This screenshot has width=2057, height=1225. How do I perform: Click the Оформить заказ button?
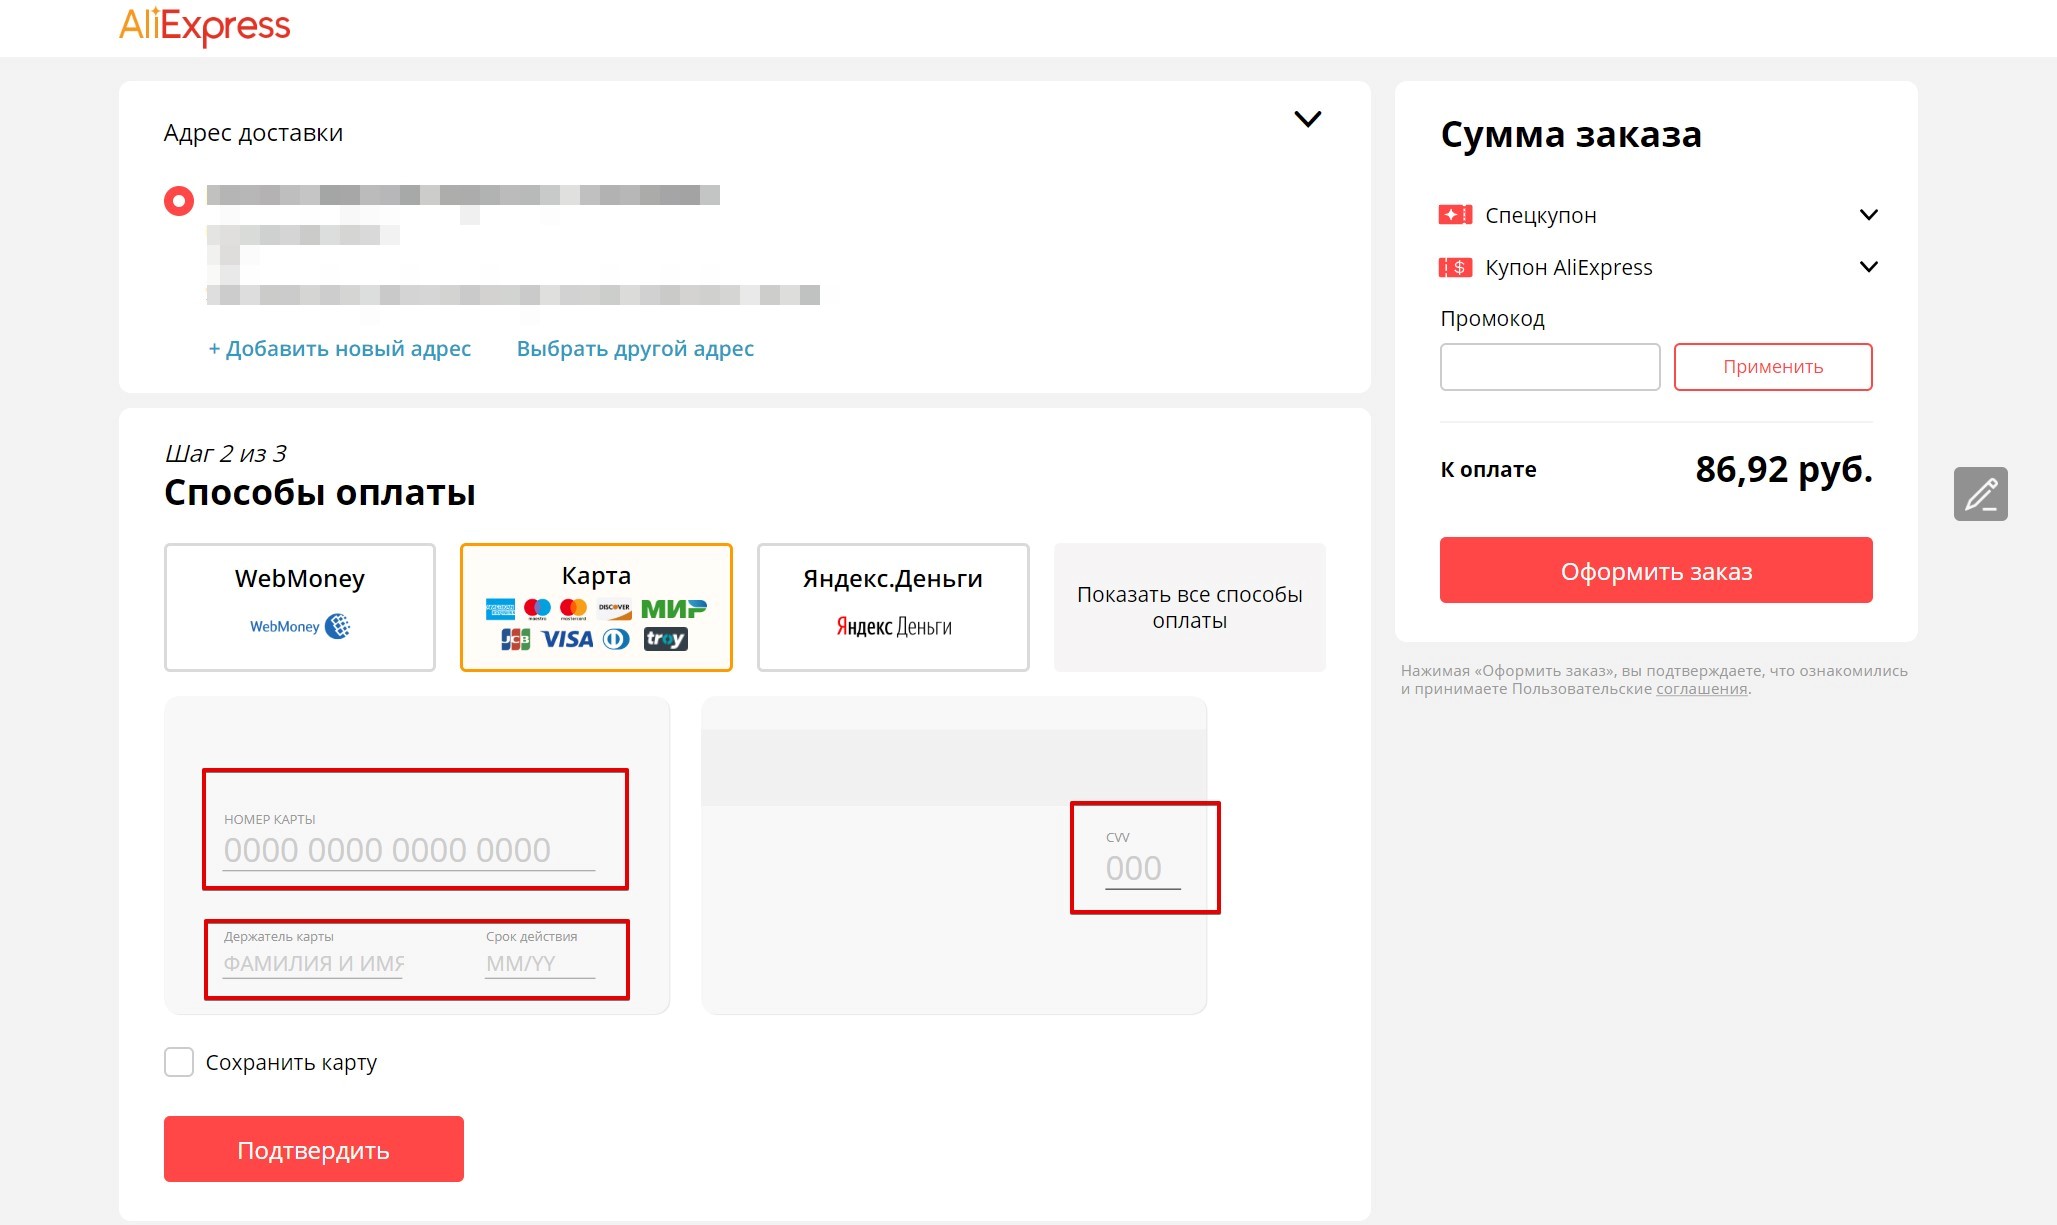[x=1656, y=570]
